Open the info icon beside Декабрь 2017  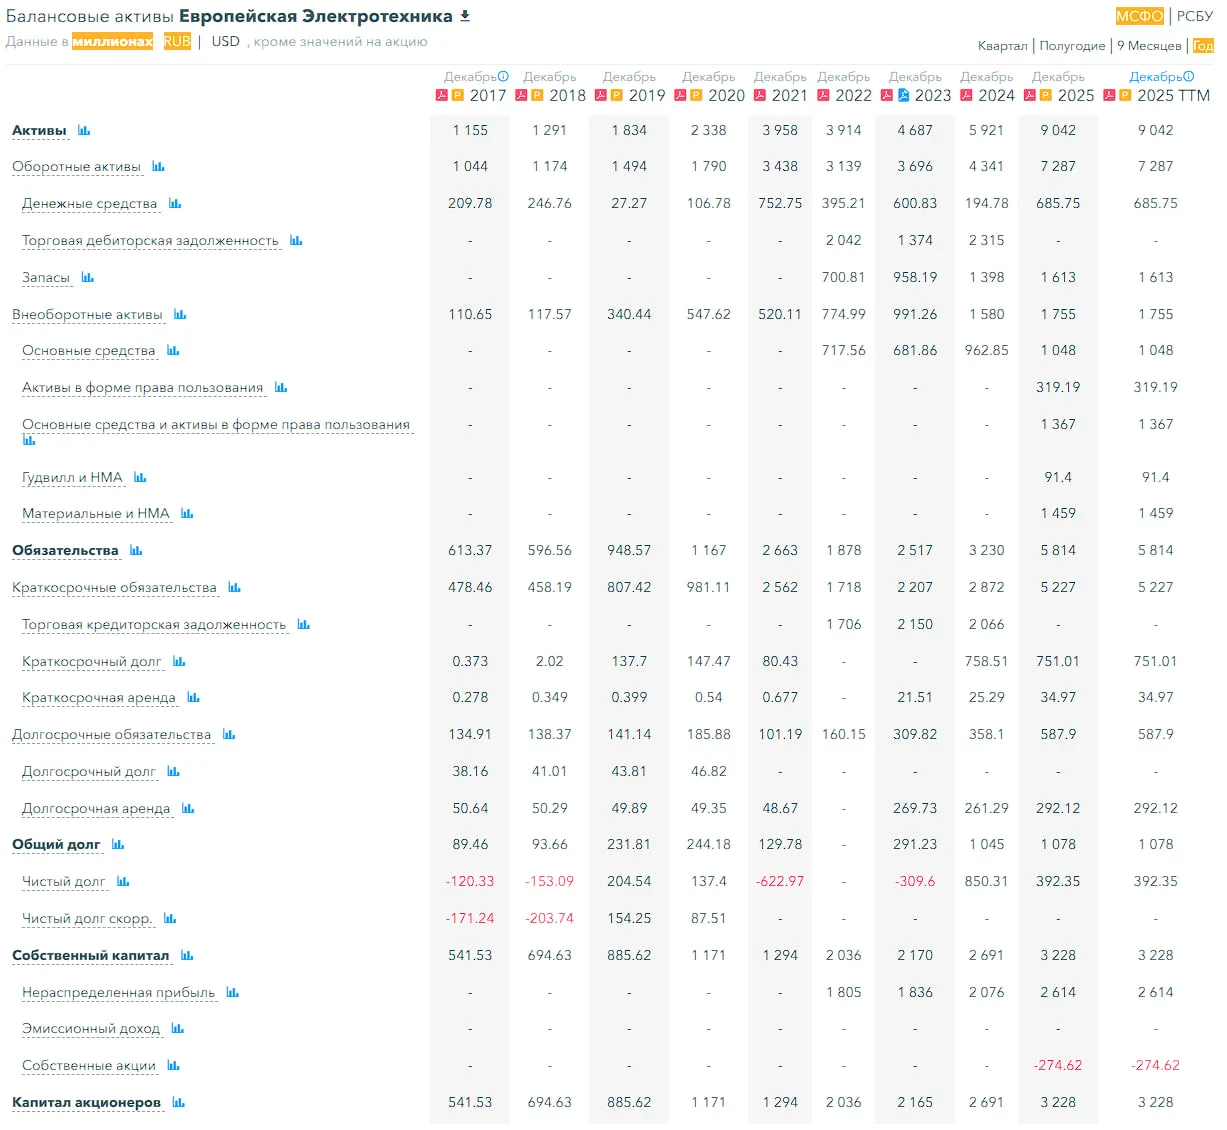pyautogui.click(x=503, y=76)
